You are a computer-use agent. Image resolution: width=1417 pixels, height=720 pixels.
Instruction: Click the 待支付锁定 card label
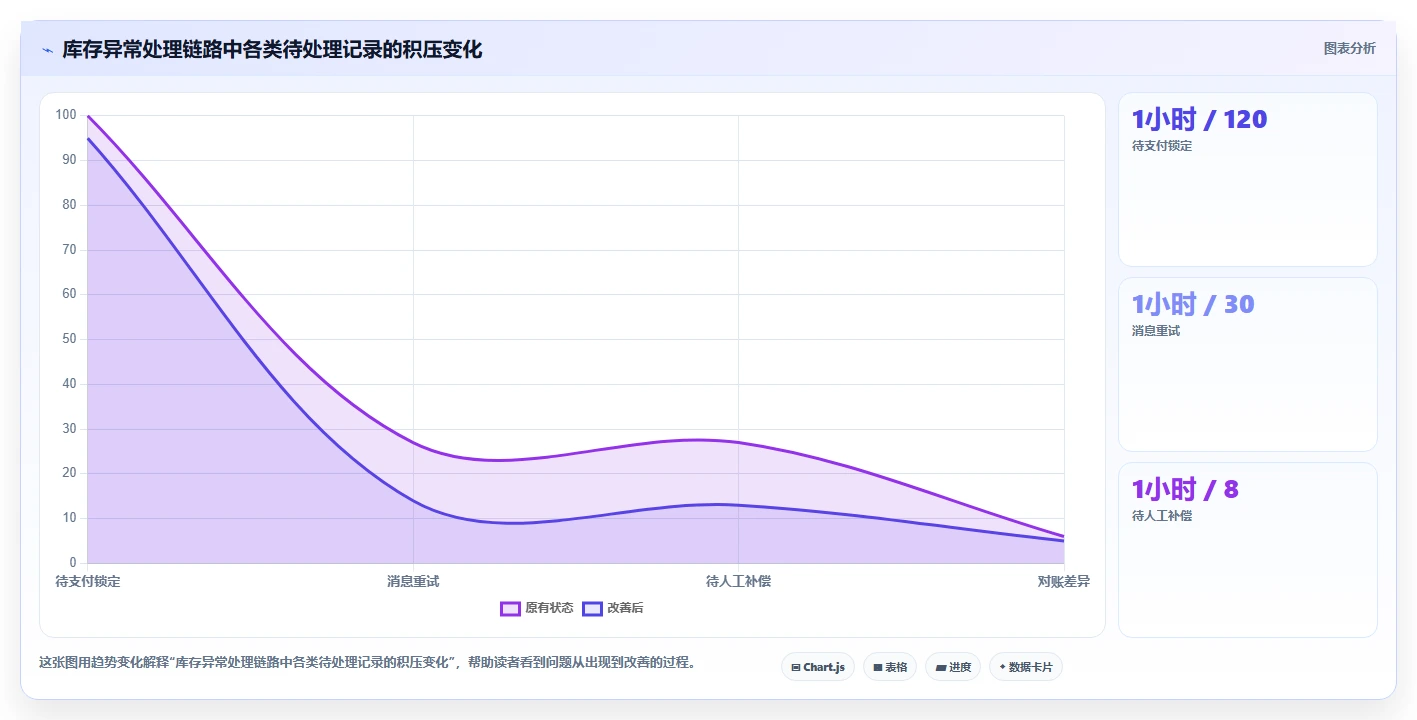click(x=1162, y=146)
